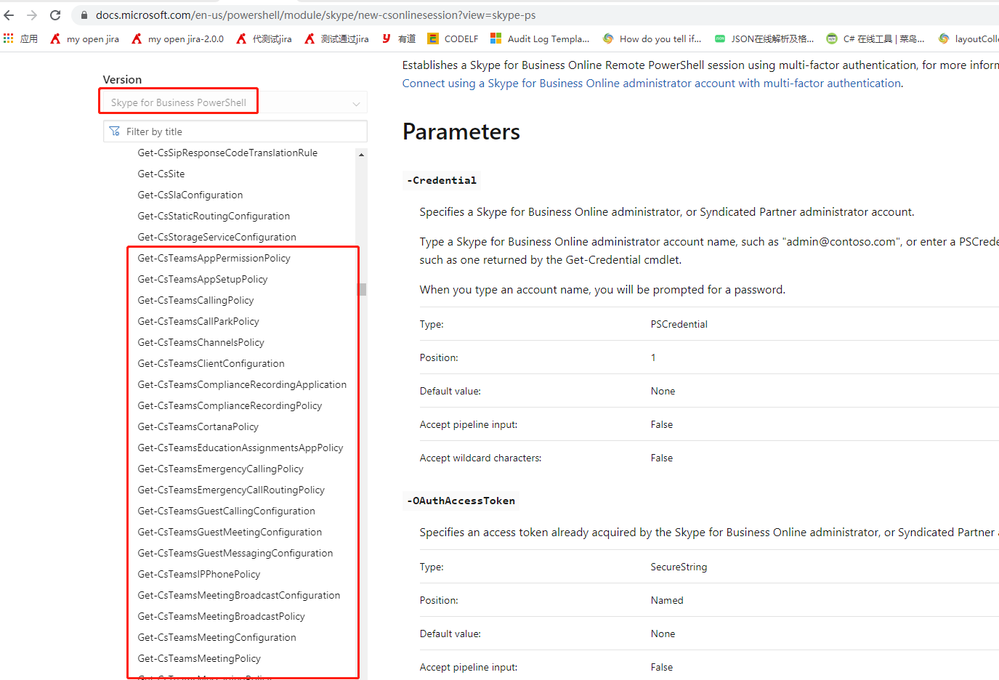Click the padlock icon in the address bar
999x680 pixels.
point(84,15)
